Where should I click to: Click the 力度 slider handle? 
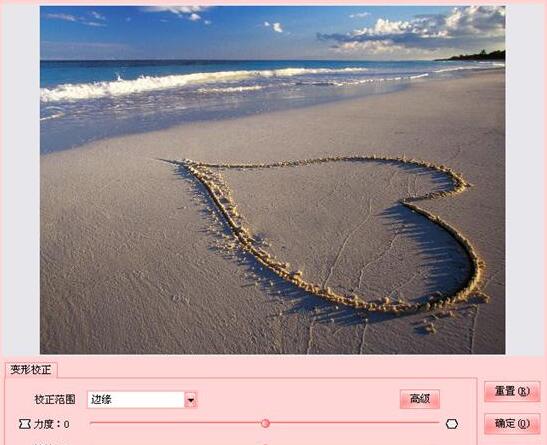pos(265,423)
